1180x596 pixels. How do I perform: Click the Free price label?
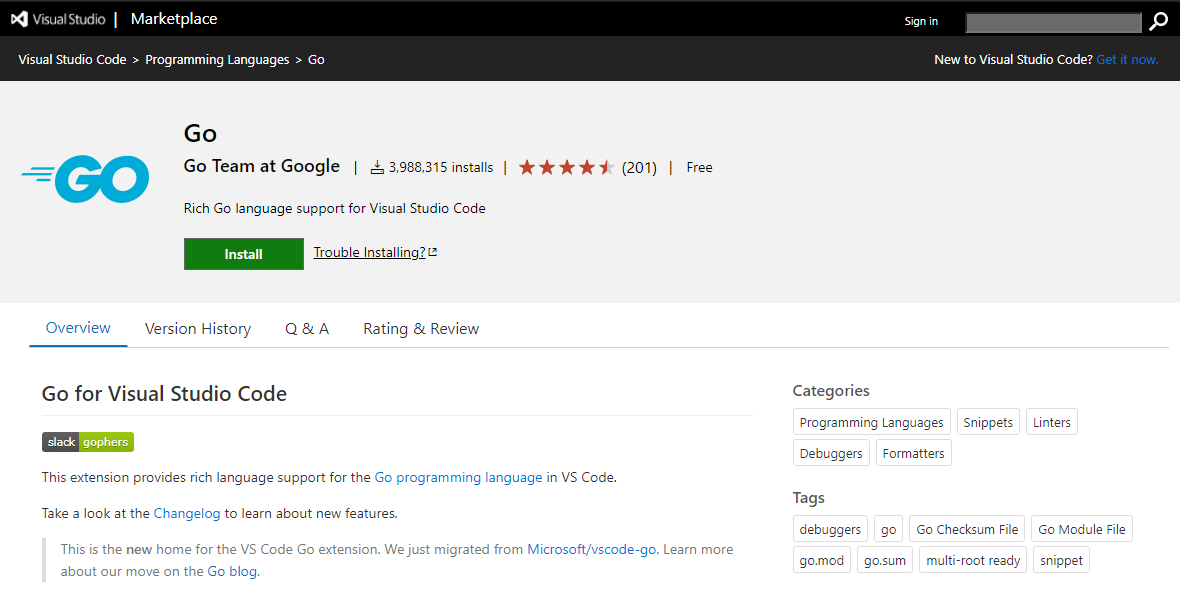(x=699, y=168)
